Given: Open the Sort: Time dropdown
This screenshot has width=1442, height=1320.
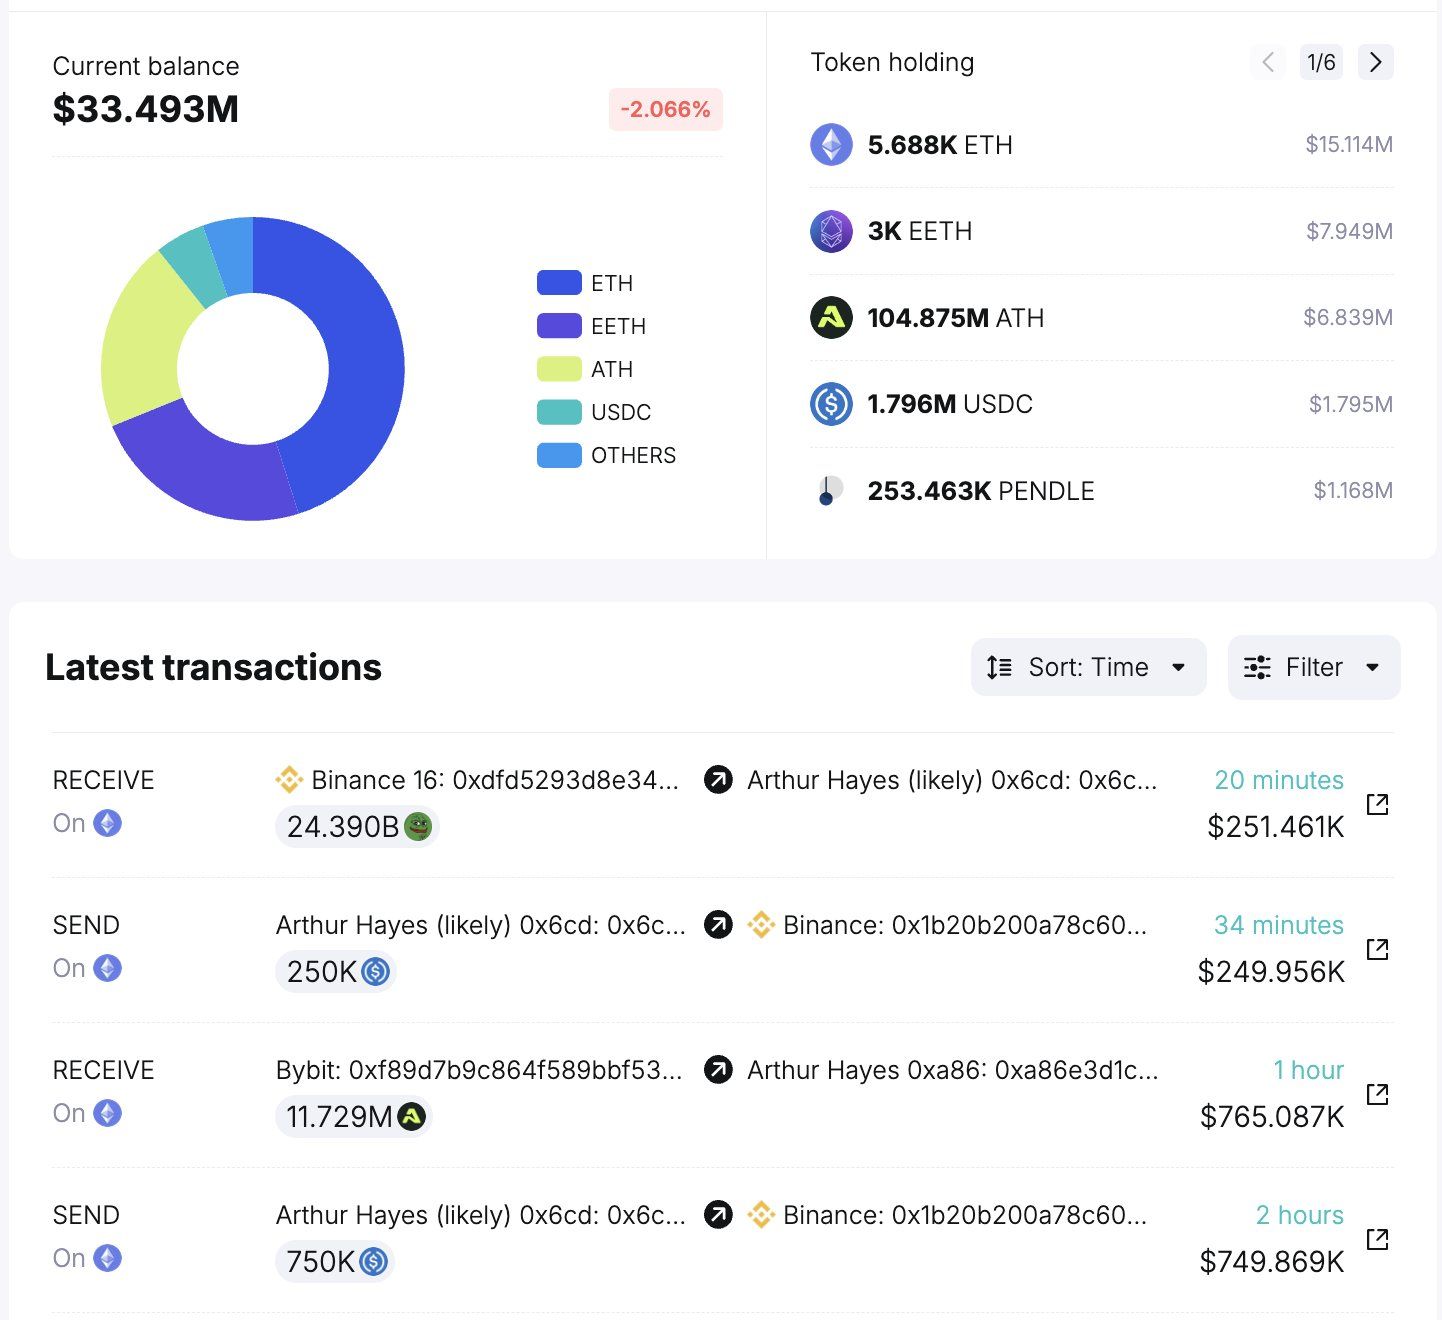Looking at the screenshot, I should click(x=1088, y=667).
